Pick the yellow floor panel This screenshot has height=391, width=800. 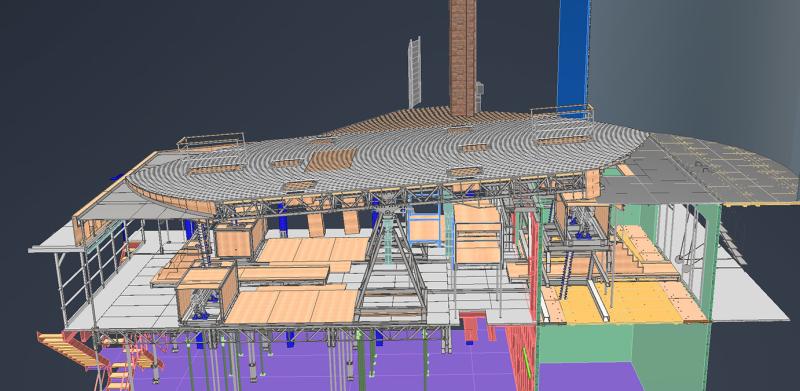point(620,302)
